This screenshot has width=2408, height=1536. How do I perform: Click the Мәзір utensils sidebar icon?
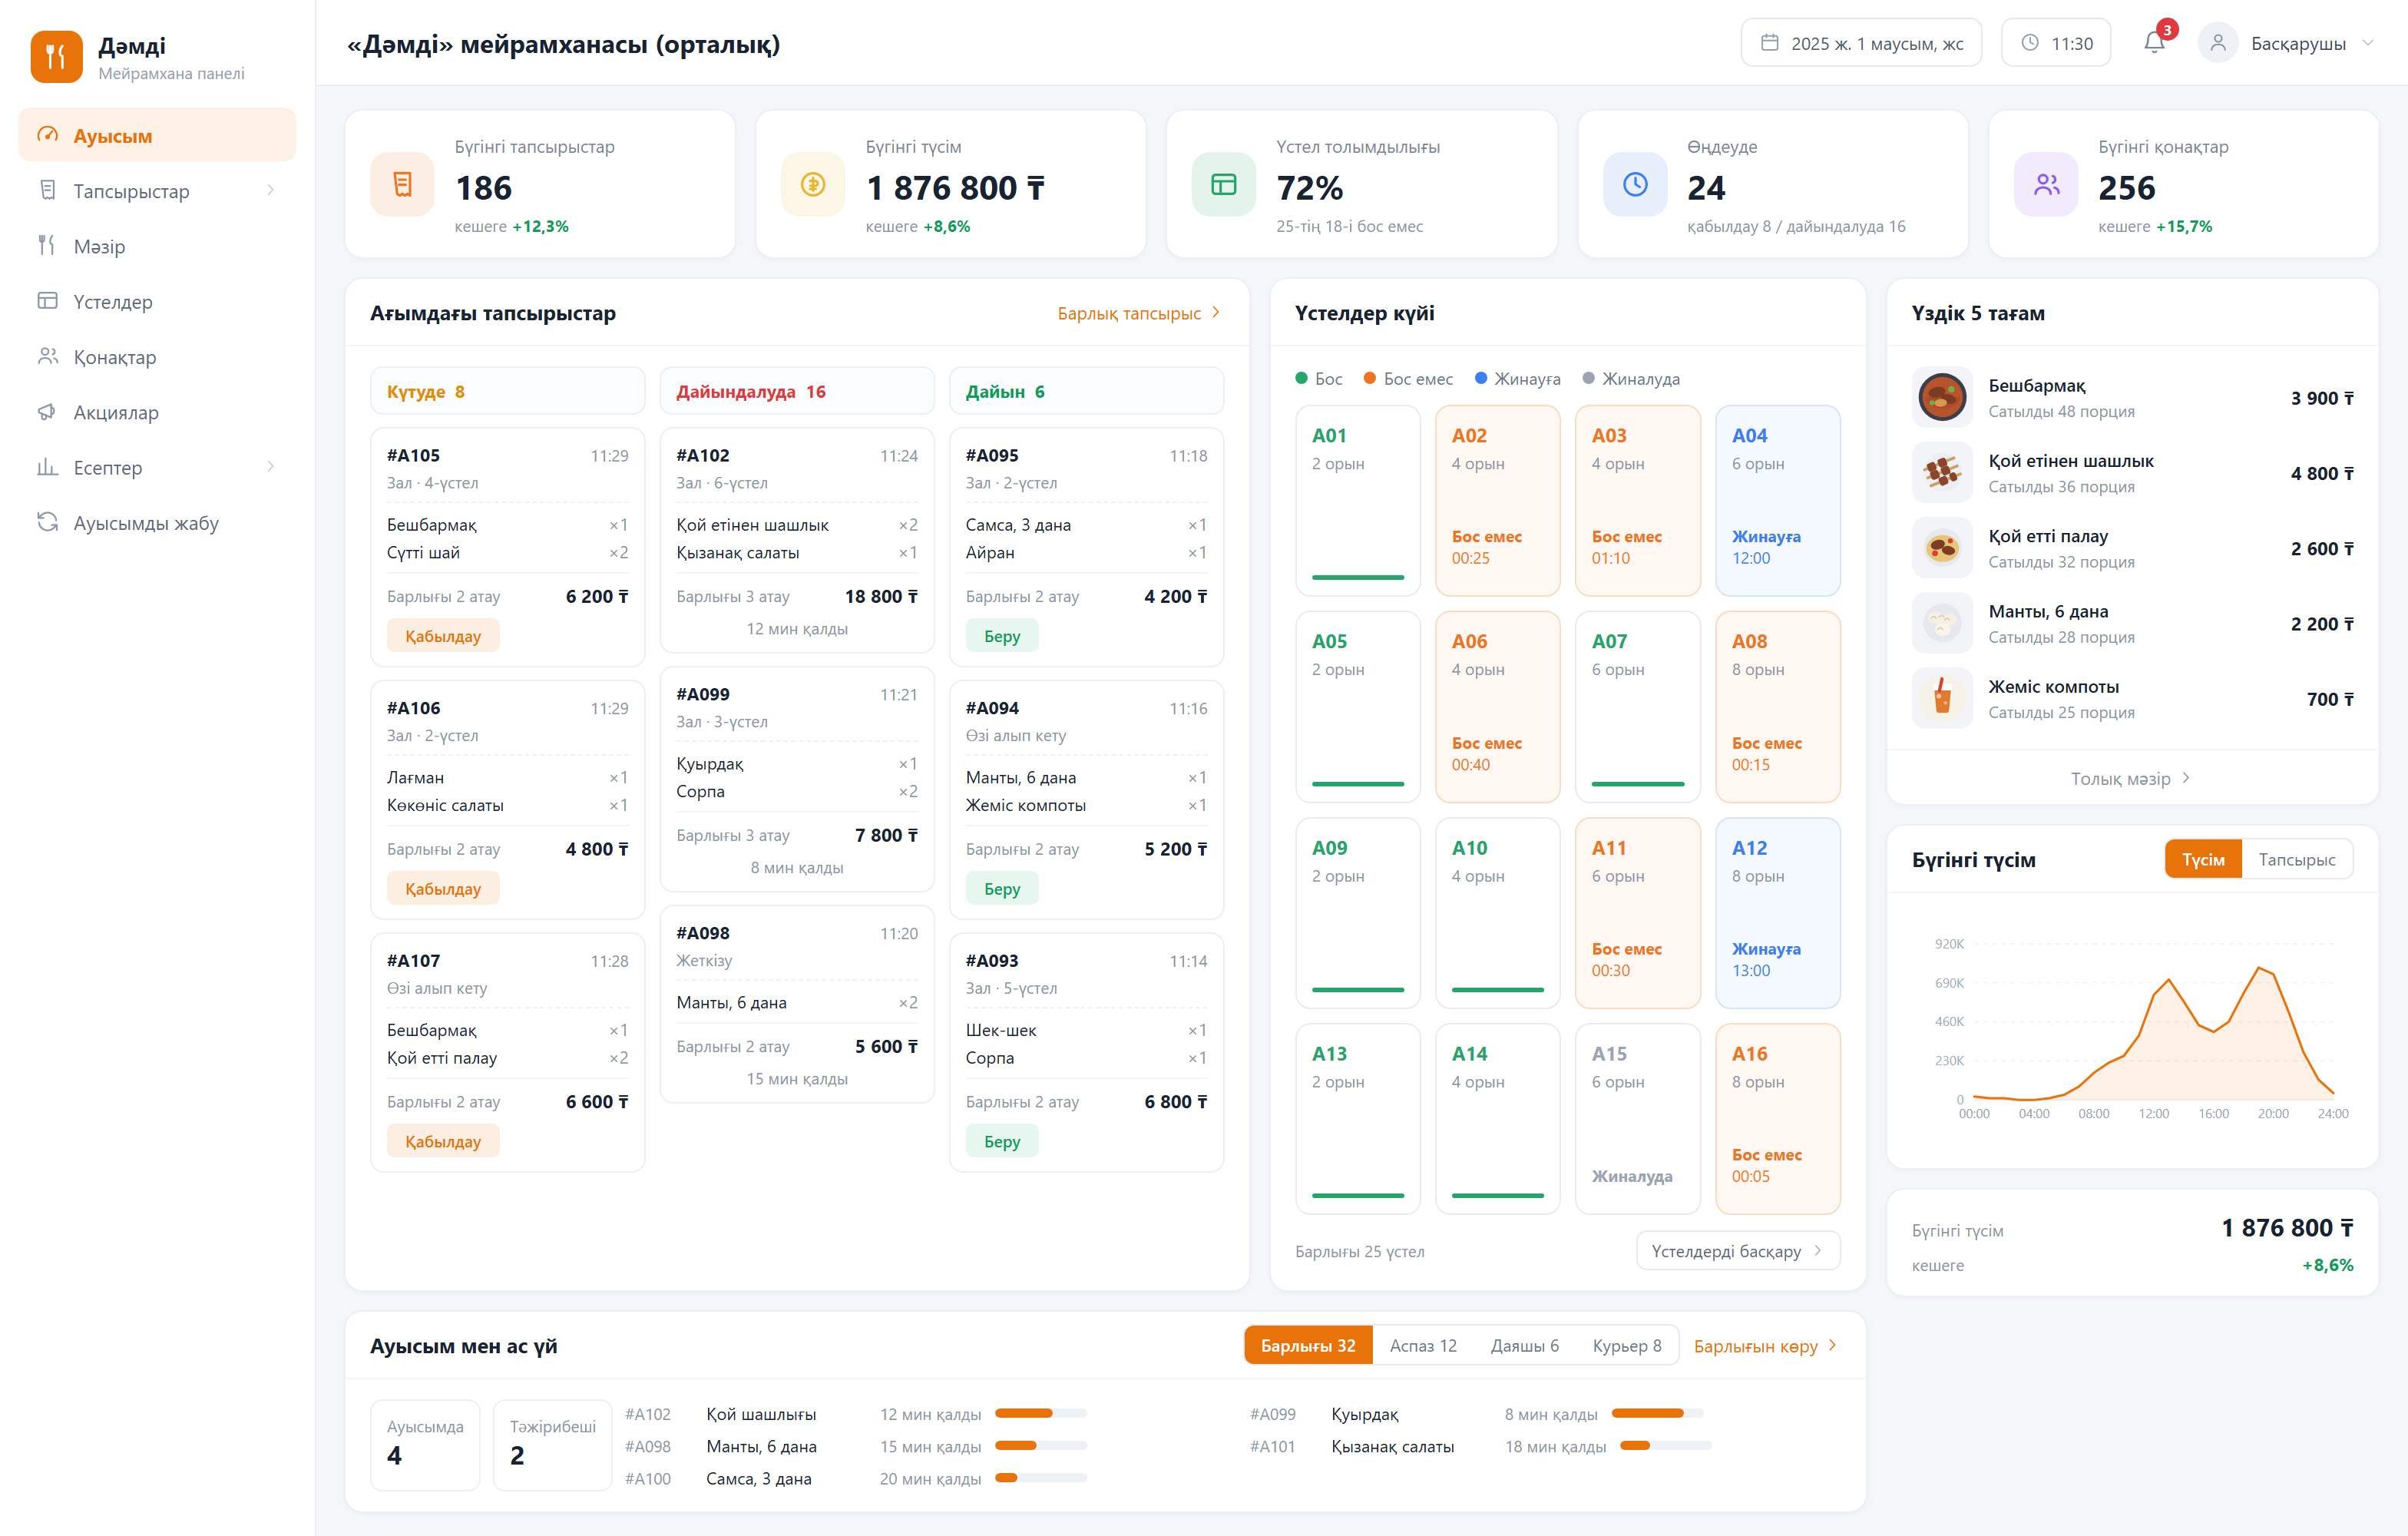47,246
